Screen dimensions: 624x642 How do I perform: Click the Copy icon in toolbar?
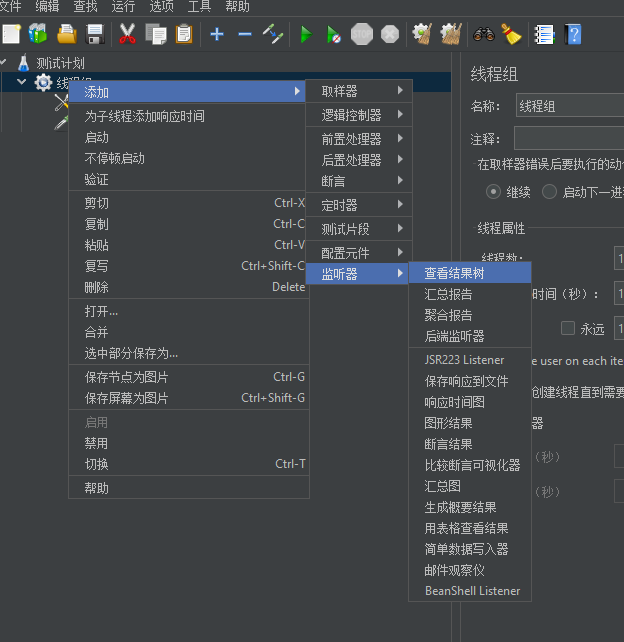(156, 34)
